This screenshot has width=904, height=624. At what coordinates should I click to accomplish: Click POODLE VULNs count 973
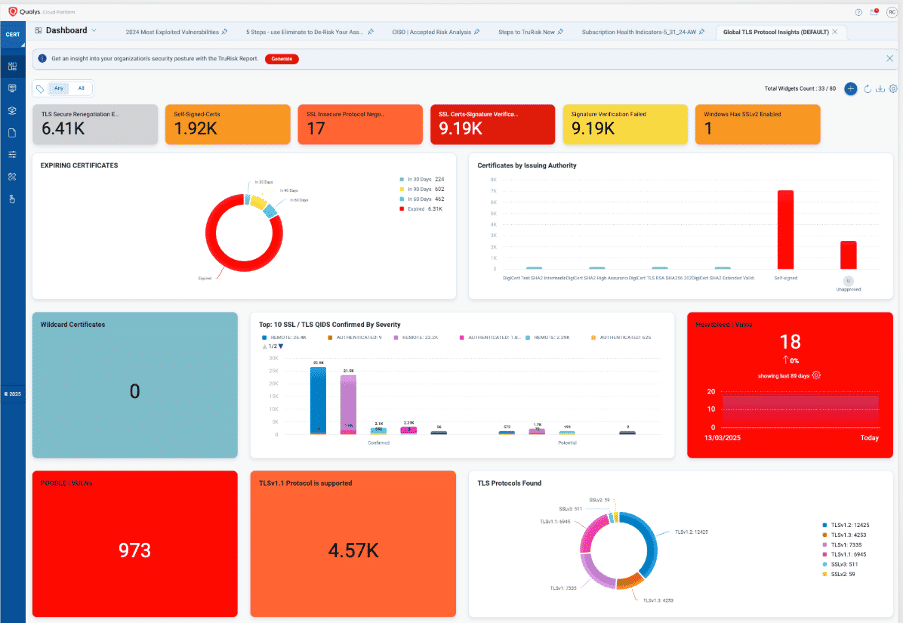click(135, 550)
